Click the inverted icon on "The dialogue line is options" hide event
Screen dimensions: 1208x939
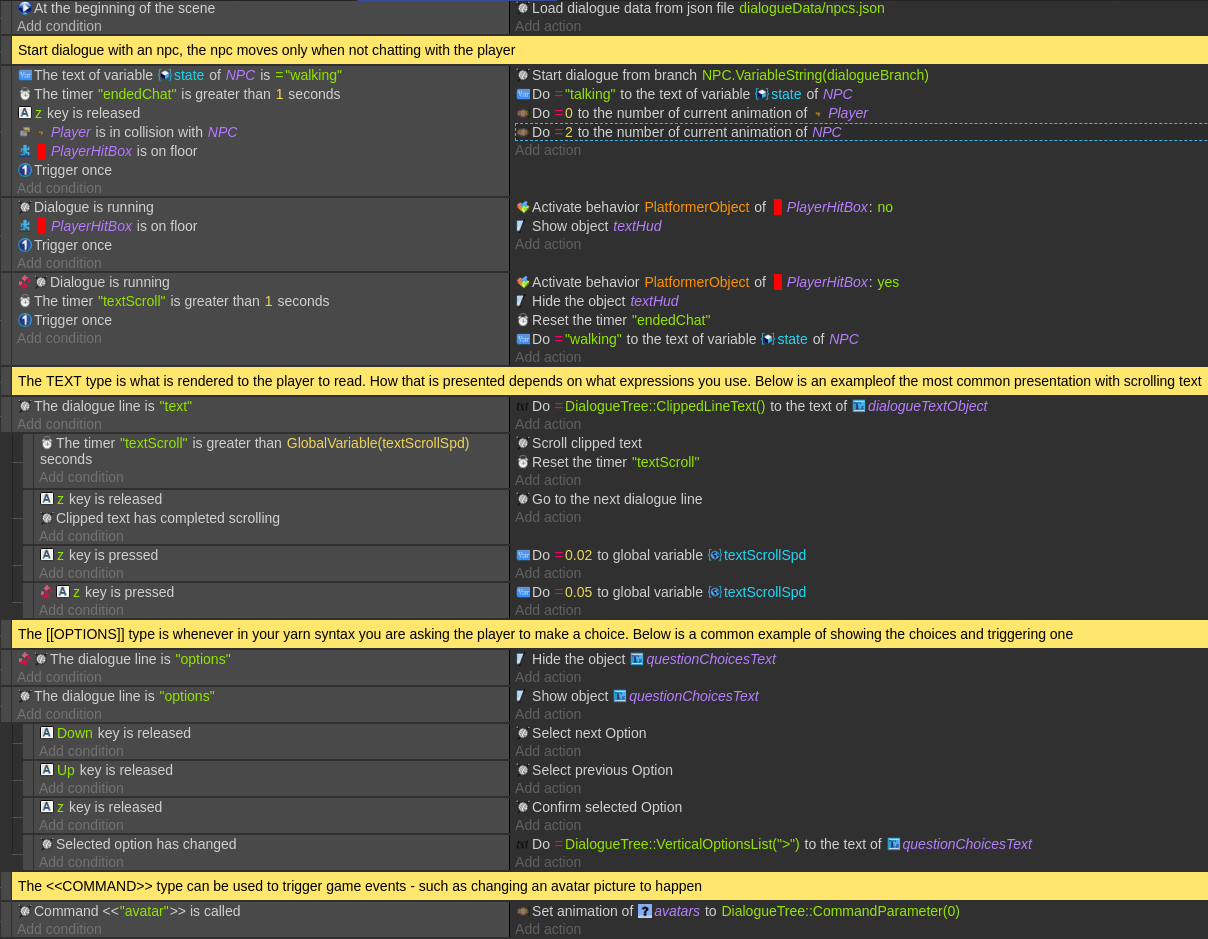click(x=25, y=659)
